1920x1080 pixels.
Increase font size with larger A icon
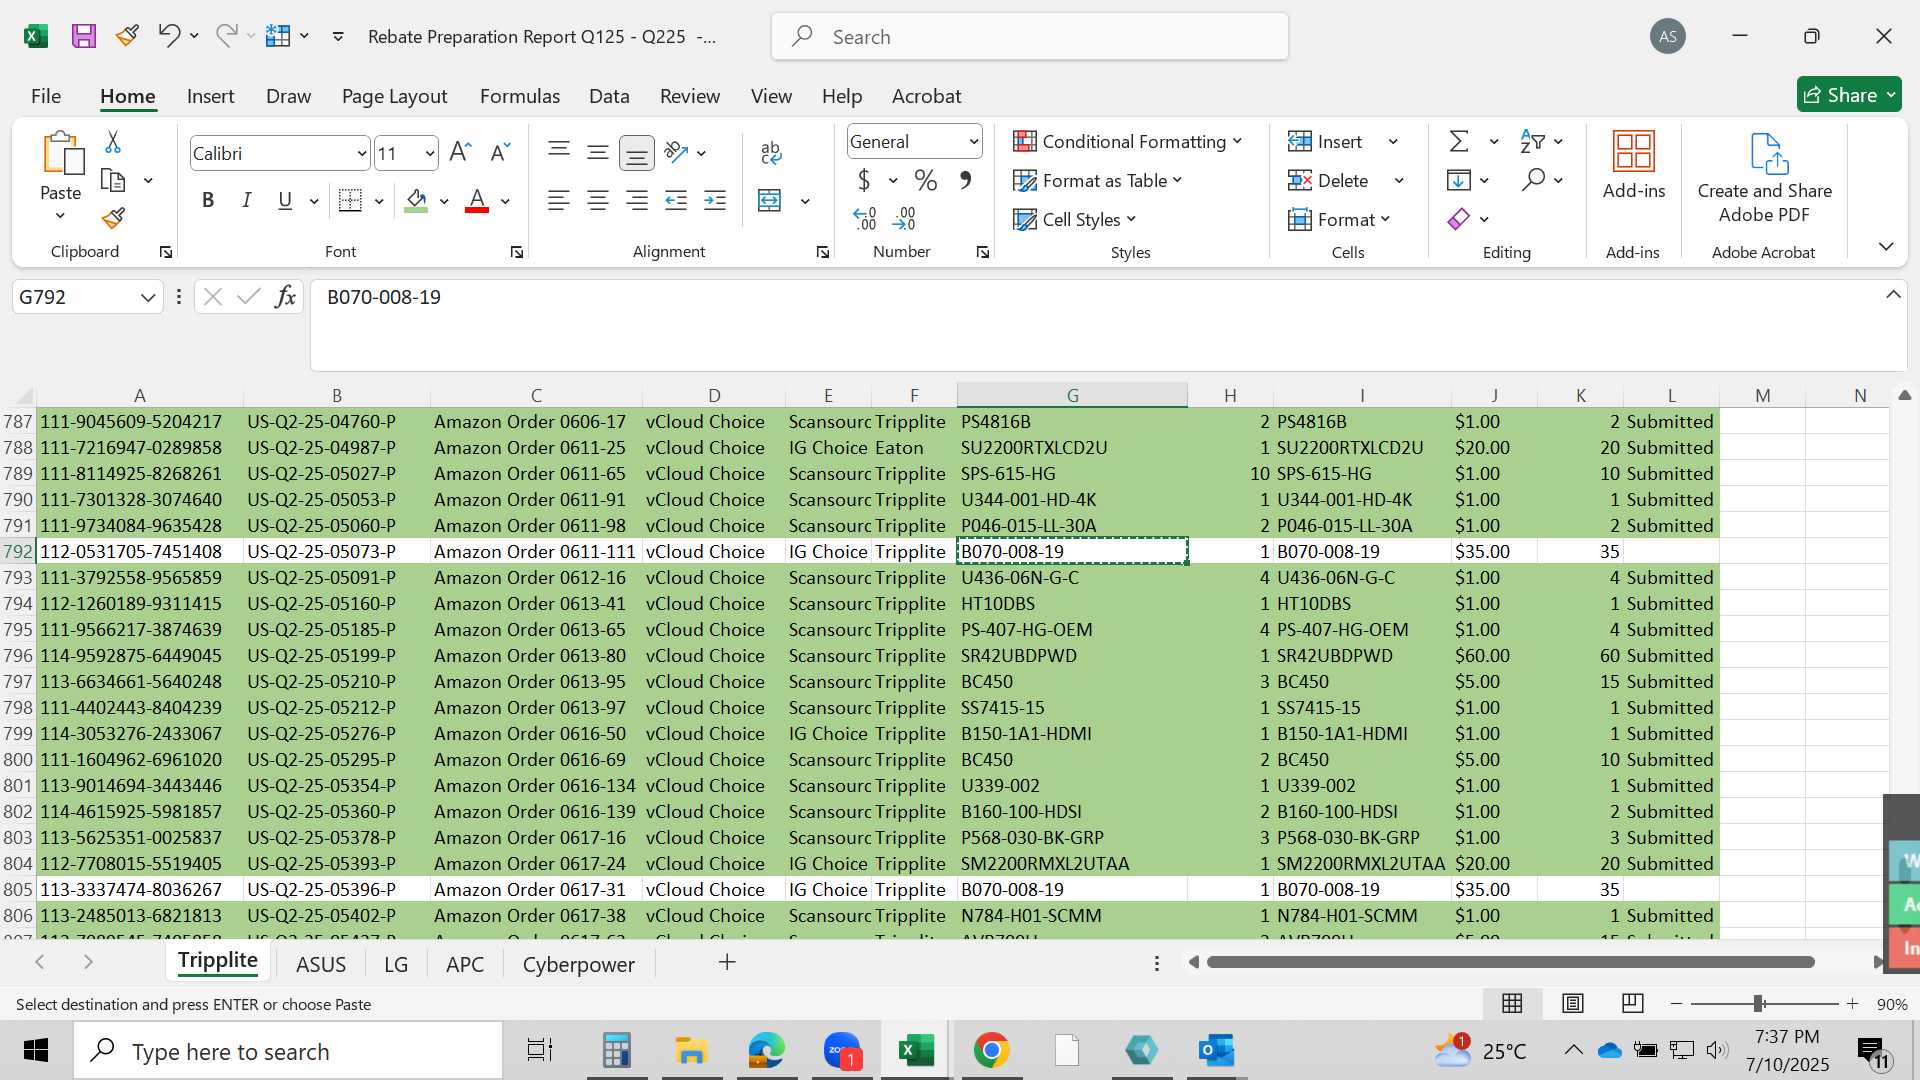tap(460, 152)
